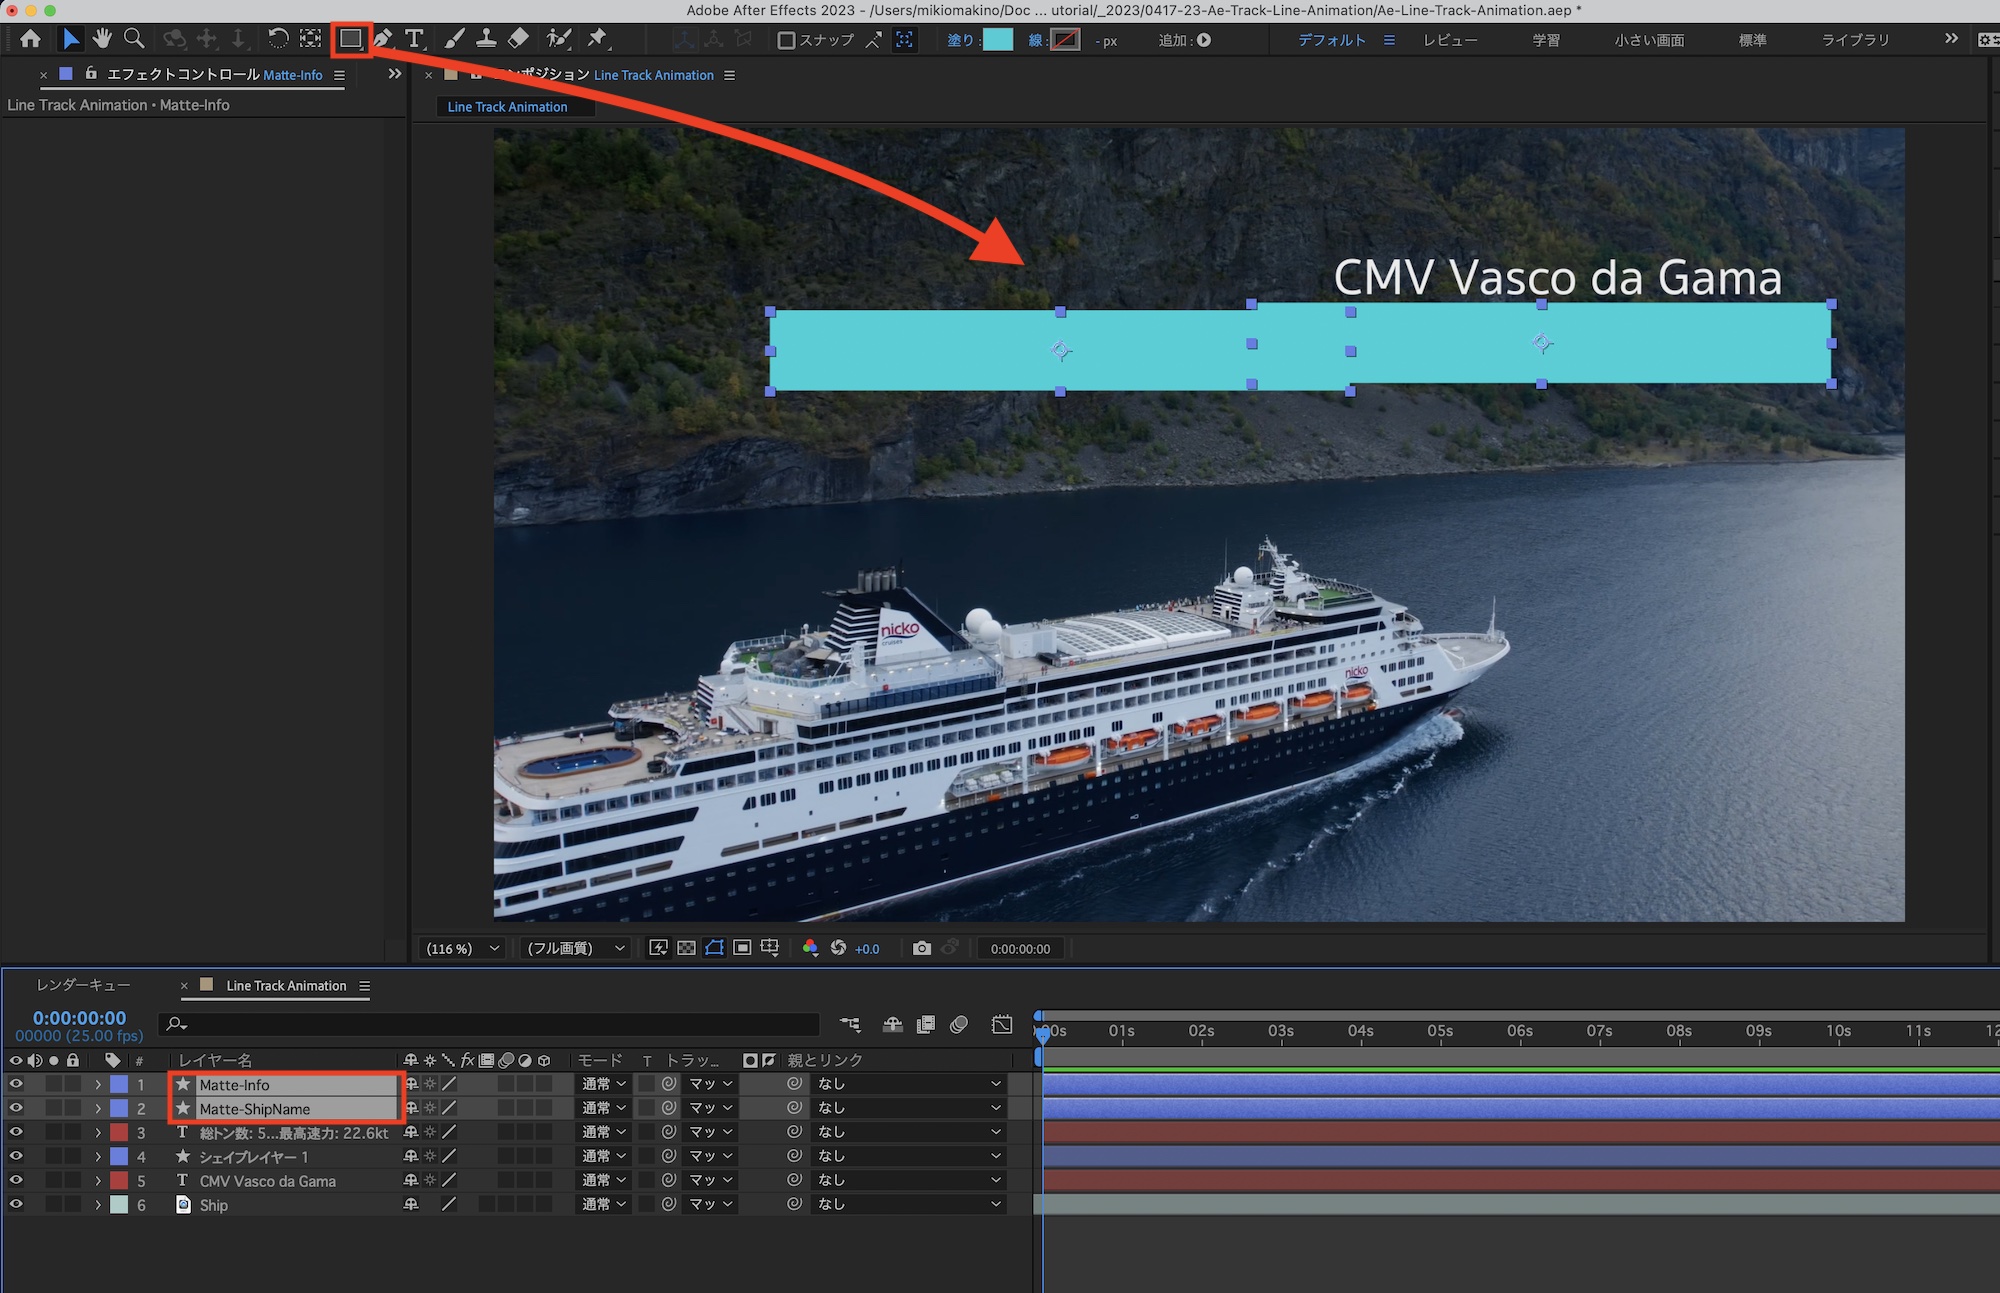Select the Zoom magnifier tool
The height and width of the screenshot is (1293, 2000).
click(x=133, y=39)
